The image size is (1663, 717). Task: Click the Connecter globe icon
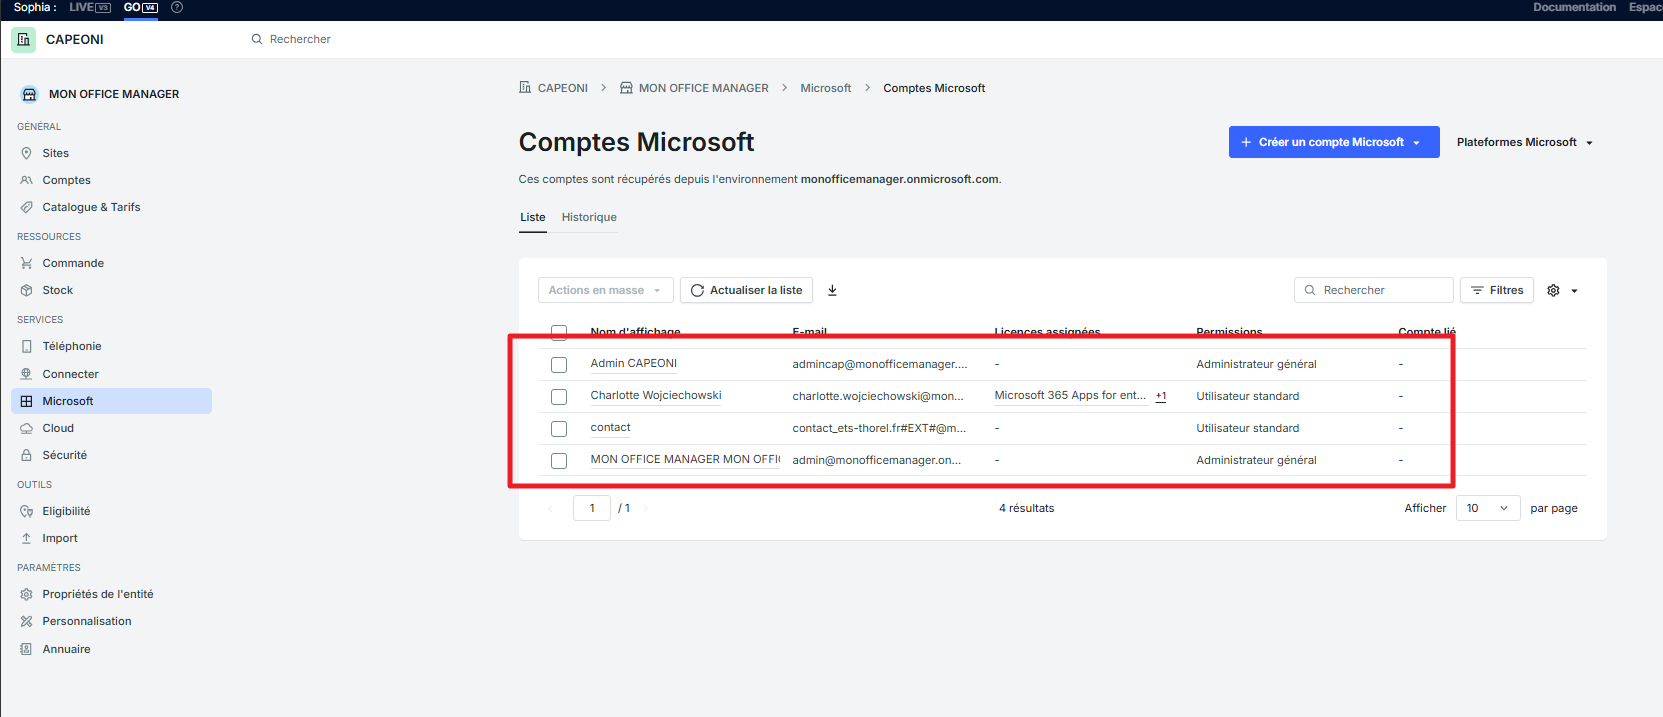tap(27, 374)
